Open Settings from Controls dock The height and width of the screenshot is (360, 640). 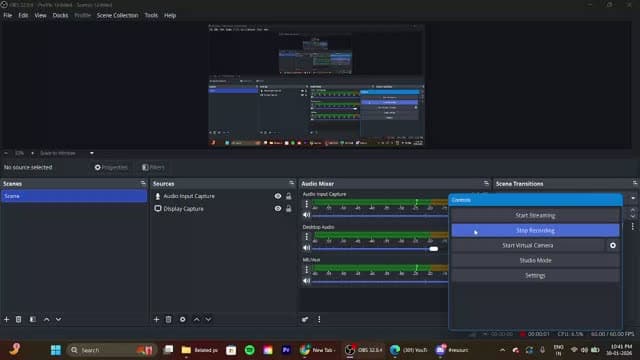point(535,276)
